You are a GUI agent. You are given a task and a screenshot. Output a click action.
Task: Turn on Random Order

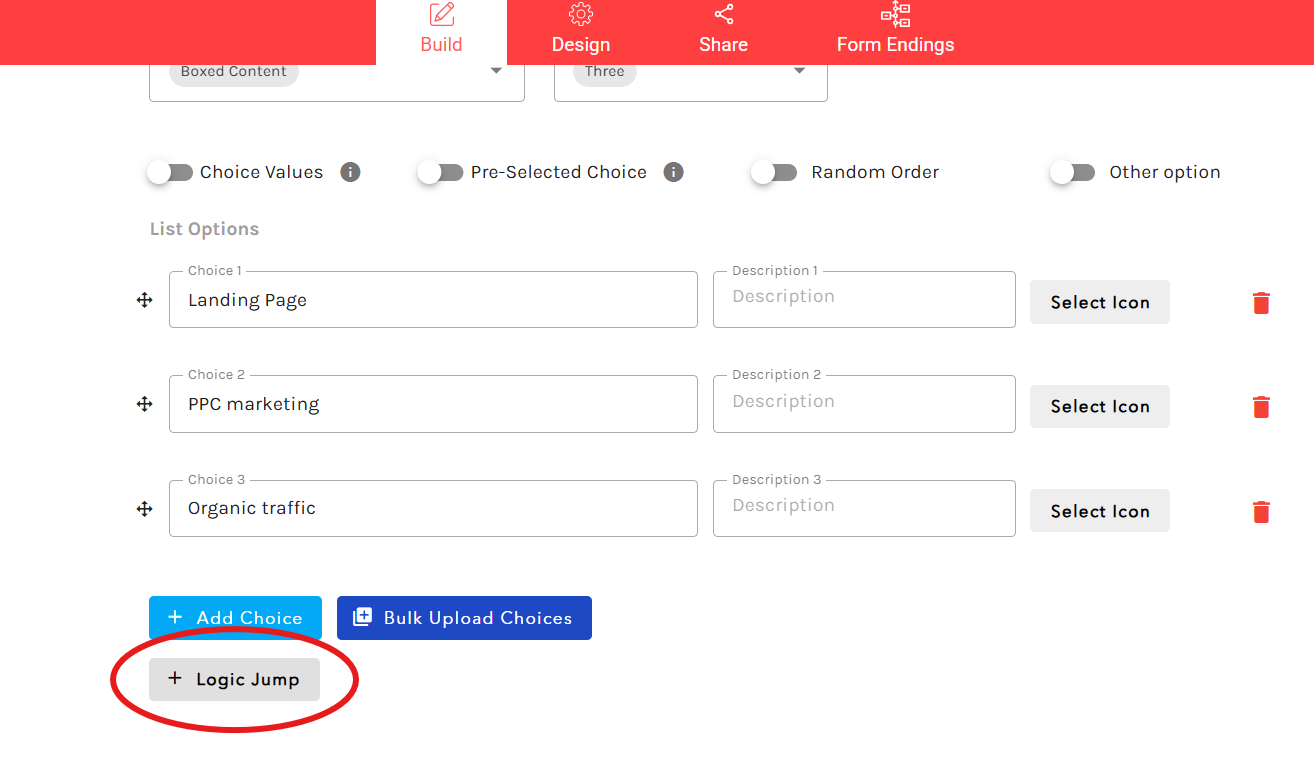(774, 172)
